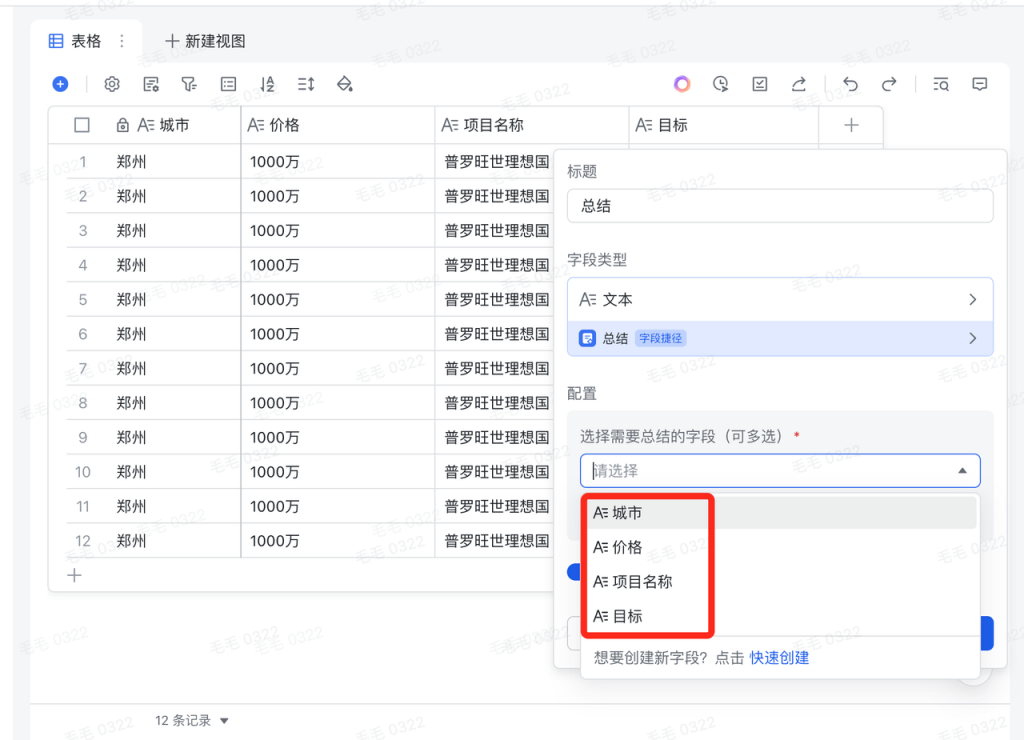This screenshot has height=740, width=1024.
Task: Click the share arrow icon
Action: click(799, 84)
